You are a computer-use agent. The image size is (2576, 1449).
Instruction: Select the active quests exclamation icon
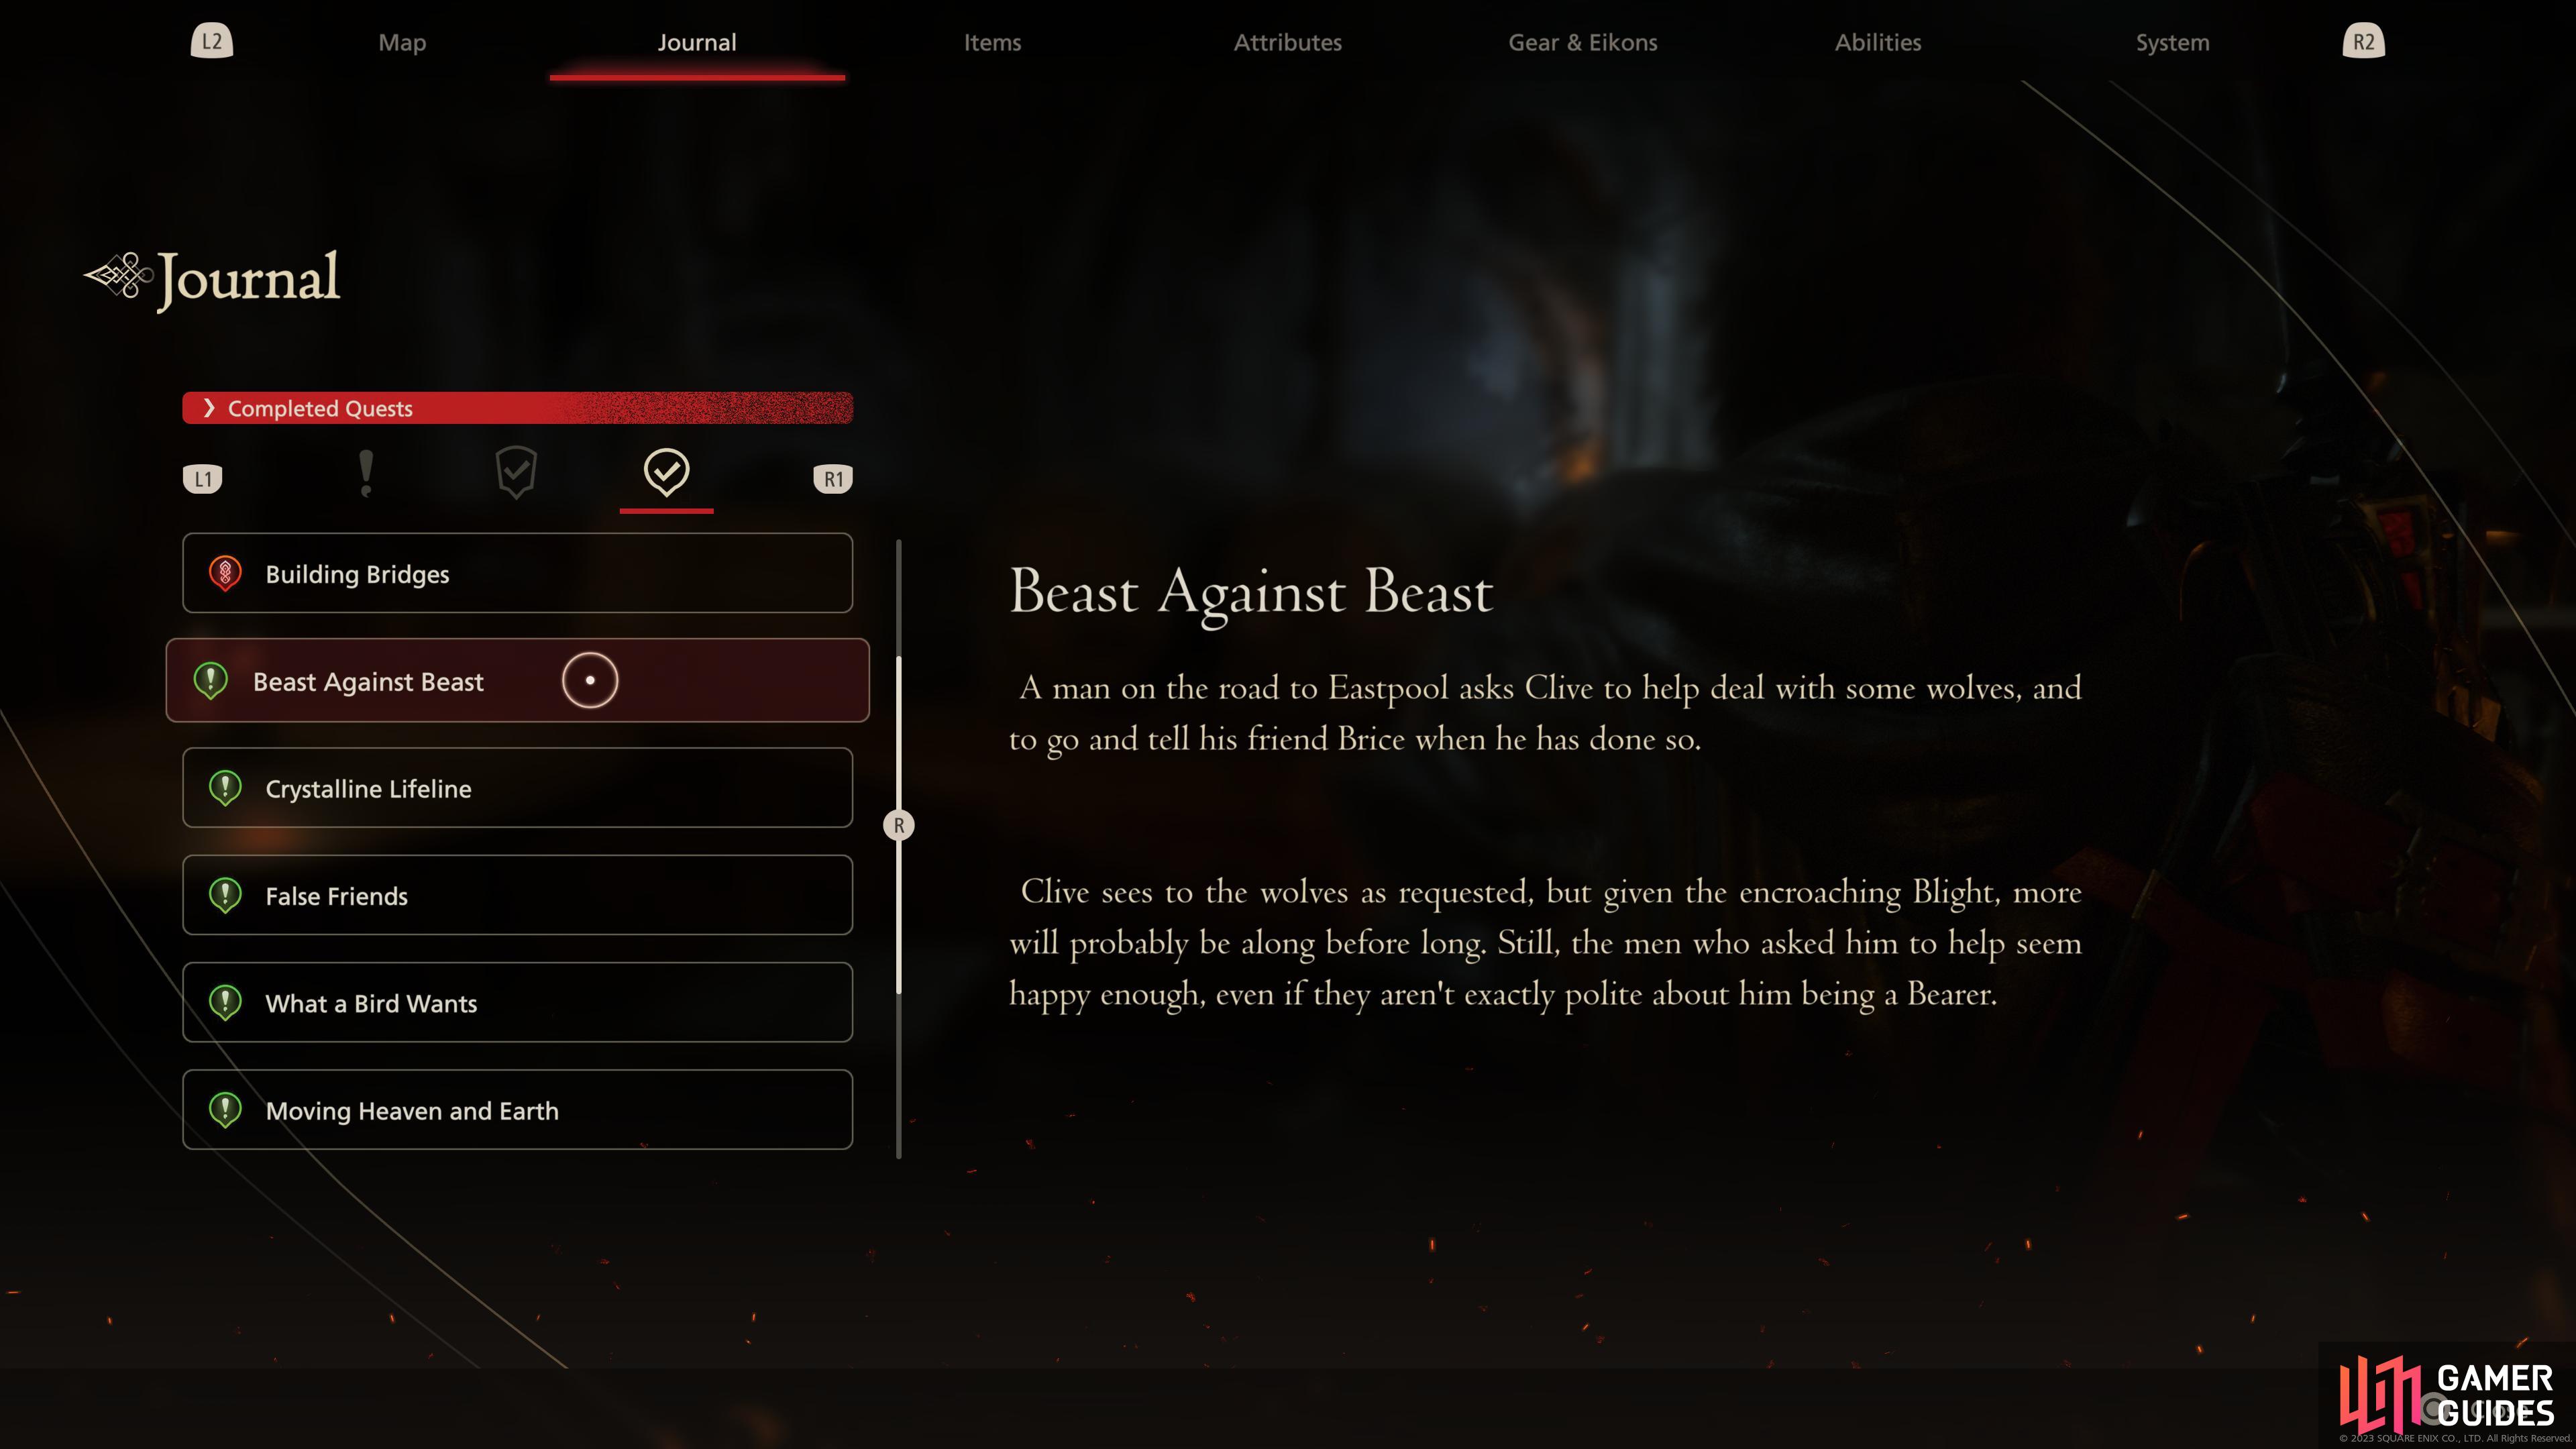366,473
